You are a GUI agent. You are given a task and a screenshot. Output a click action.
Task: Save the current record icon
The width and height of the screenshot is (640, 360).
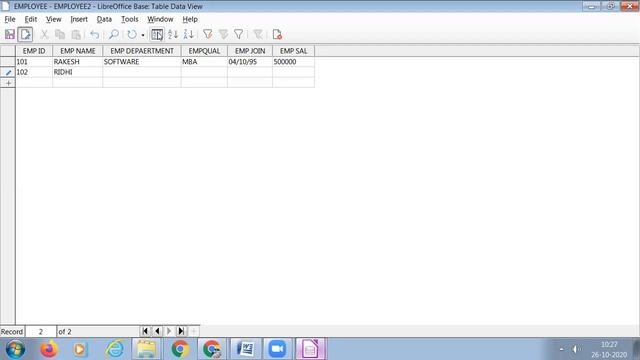tap(10, 35)
